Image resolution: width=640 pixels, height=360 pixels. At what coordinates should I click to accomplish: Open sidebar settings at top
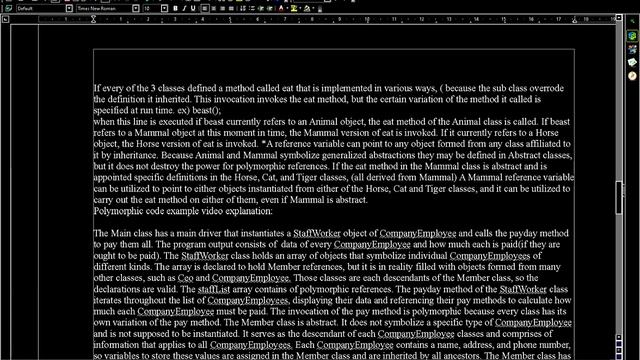pyautogui.click(x=632, y=21)
